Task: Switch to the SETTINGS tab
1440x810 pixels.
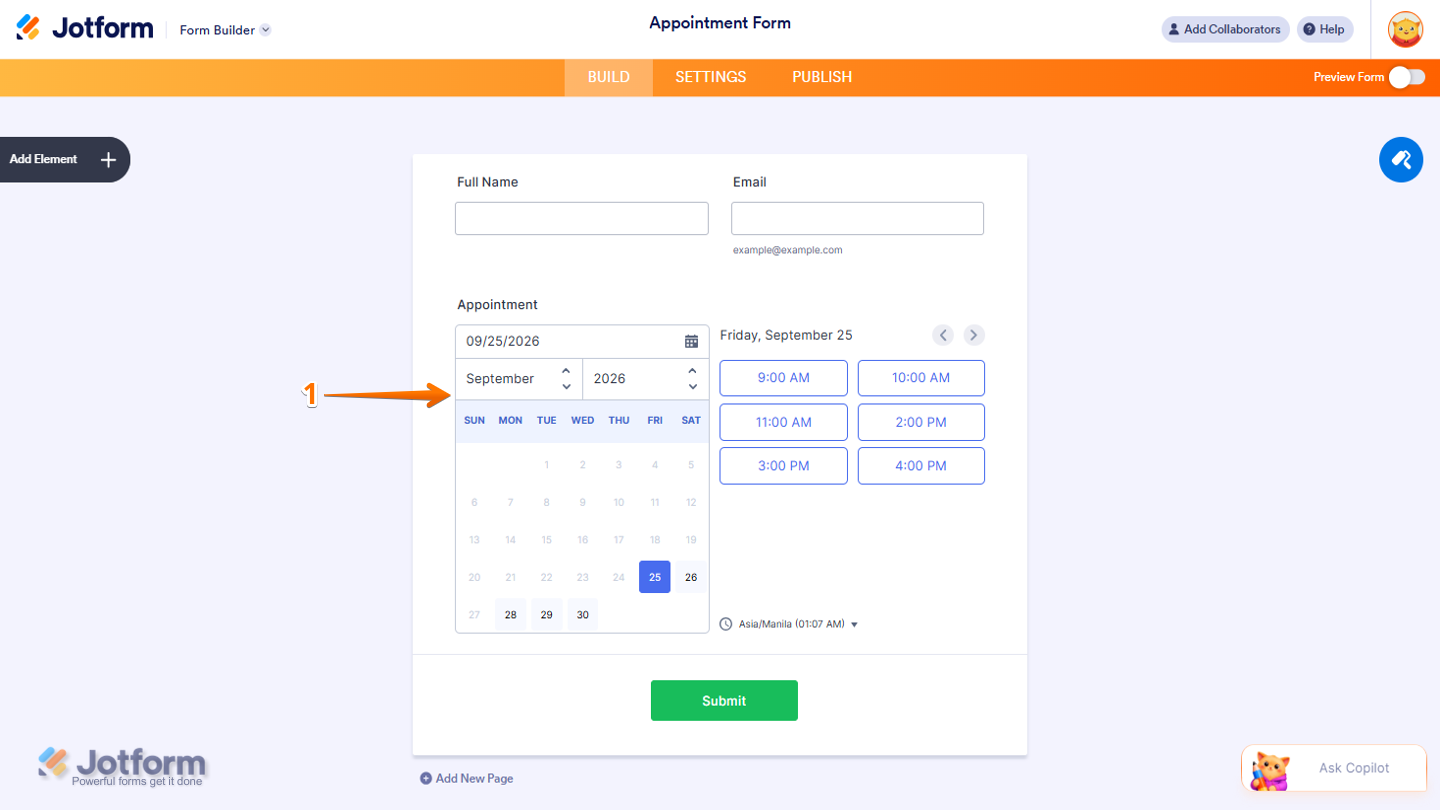Action: tap(711, 77)
